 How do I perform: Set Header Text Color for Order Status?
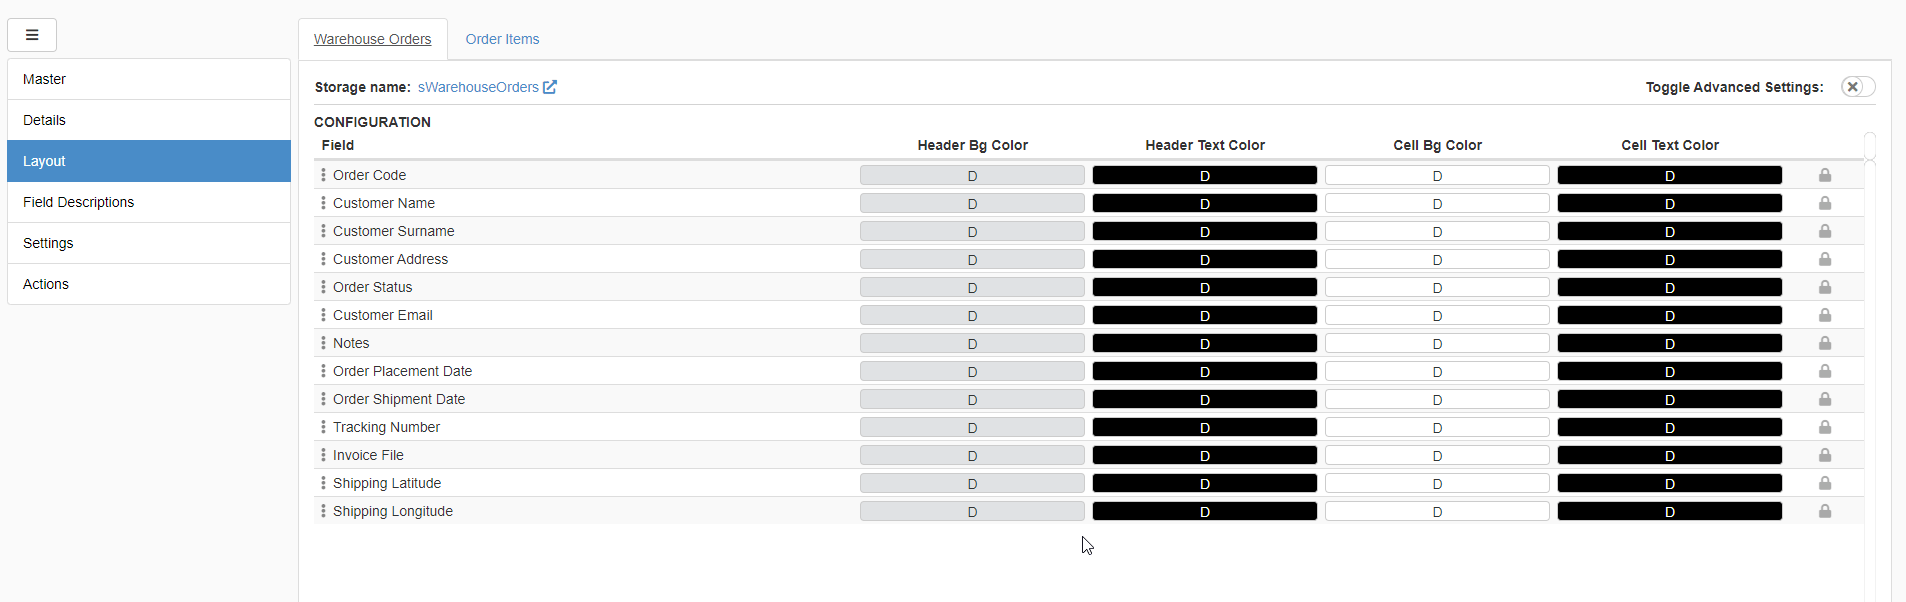pyautogui.click(x=1204, y=287)
